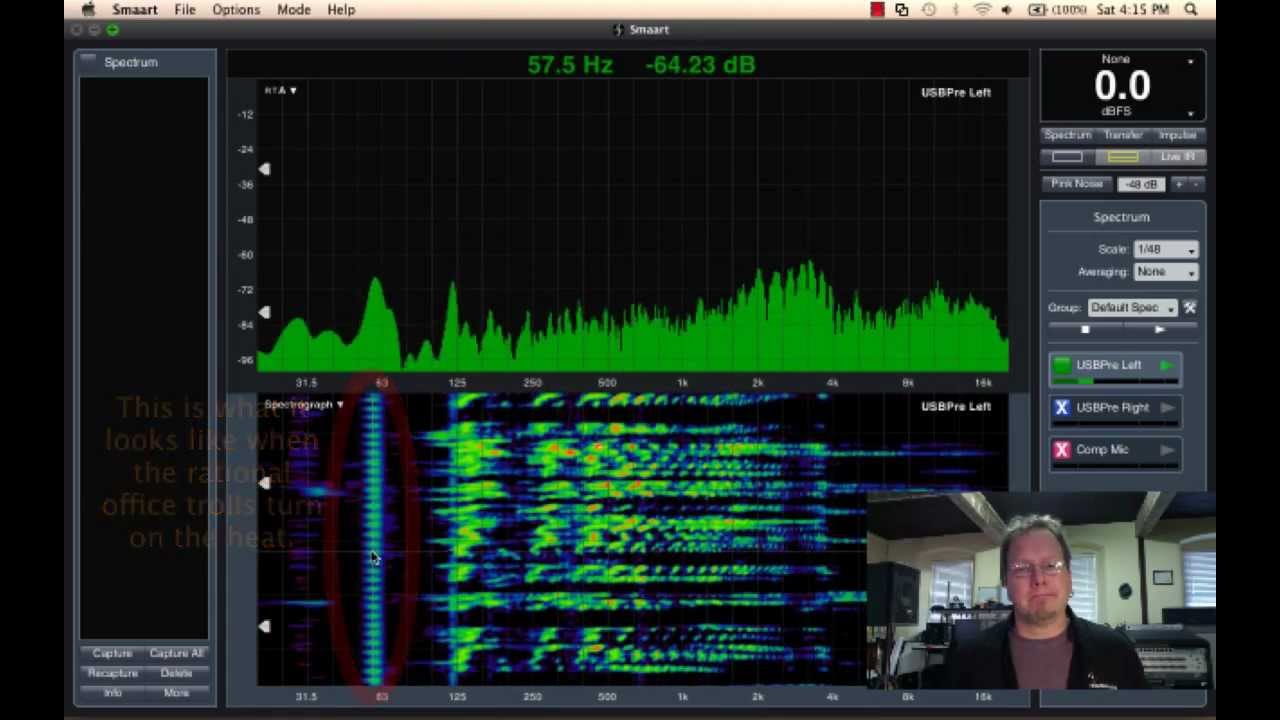Open the dBFS unit dropdown arrow
Viewport: 1280px width, 720px height.
[x=1190, y=113]
